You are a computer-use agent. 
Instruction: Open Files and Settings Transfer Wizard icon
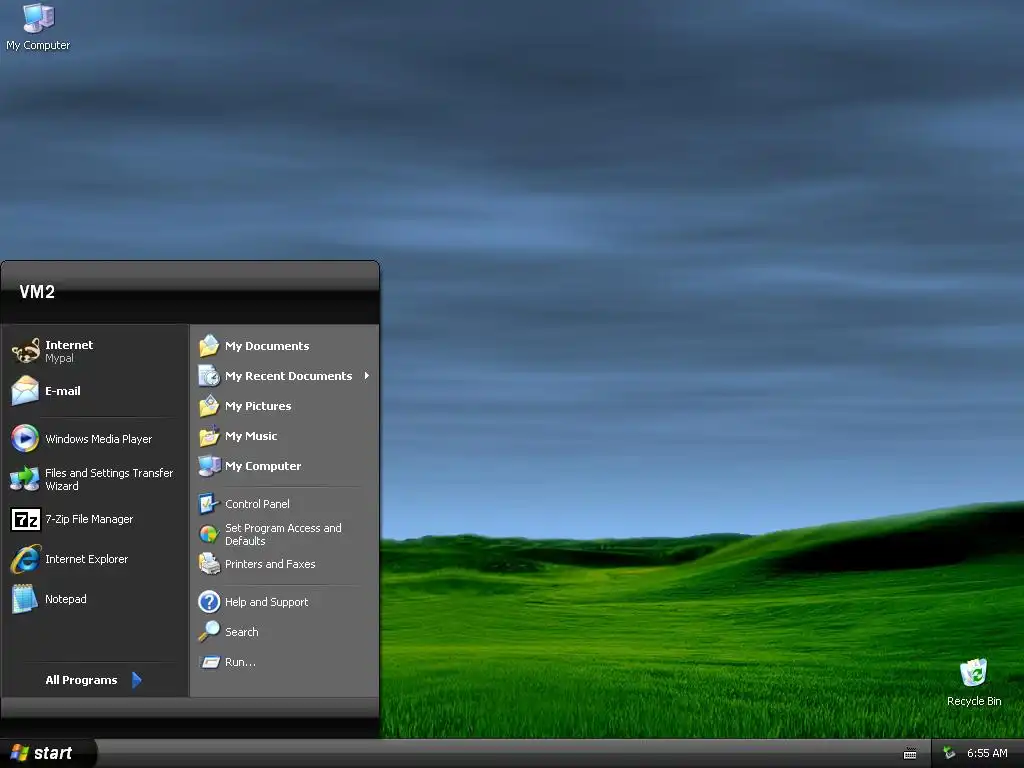point(25,479)
